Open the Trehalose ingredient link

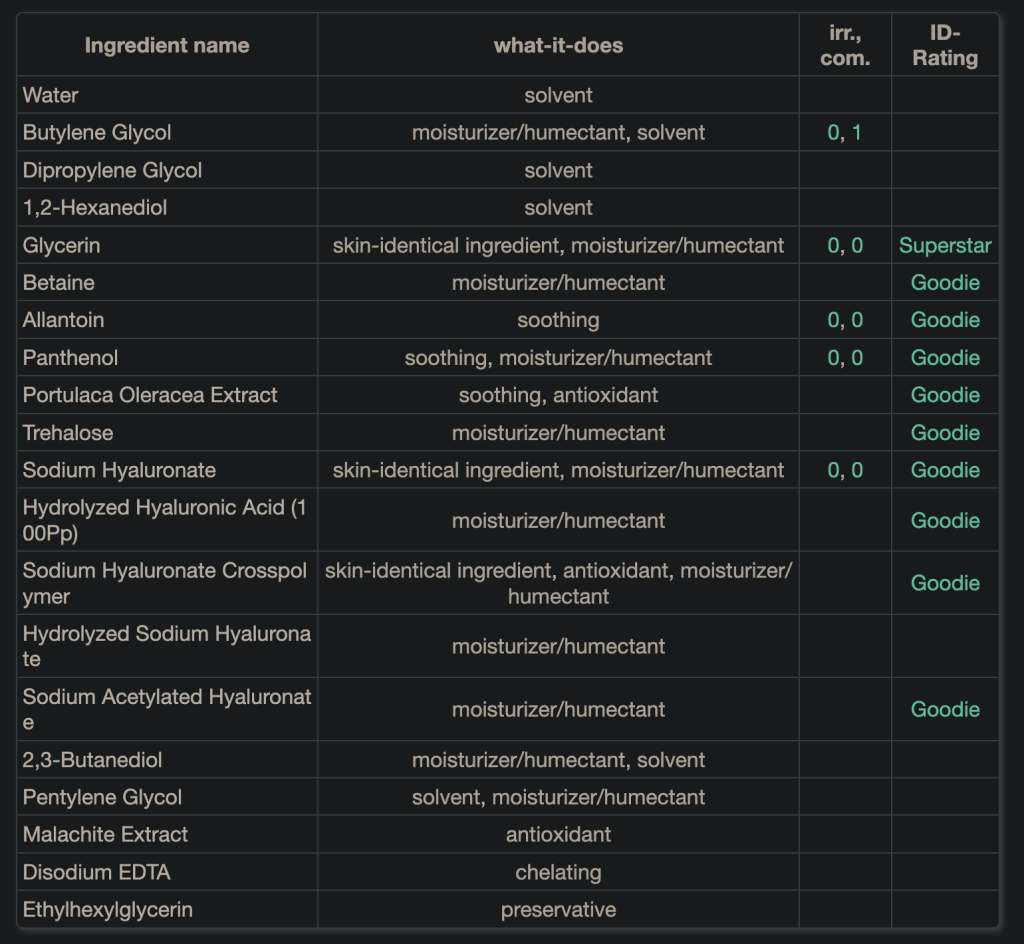tap(68, 433)
